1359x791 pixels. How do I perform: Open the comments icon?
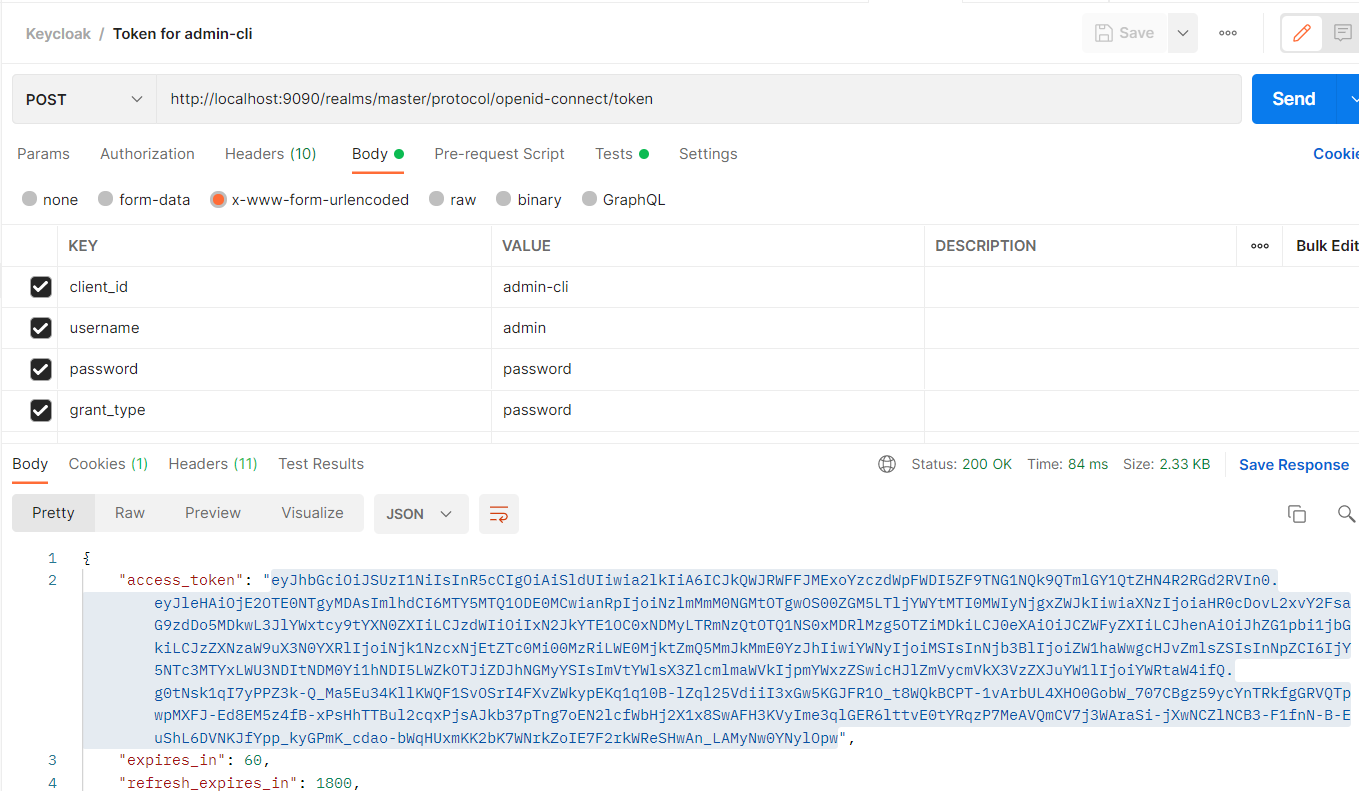point(1343,33)
